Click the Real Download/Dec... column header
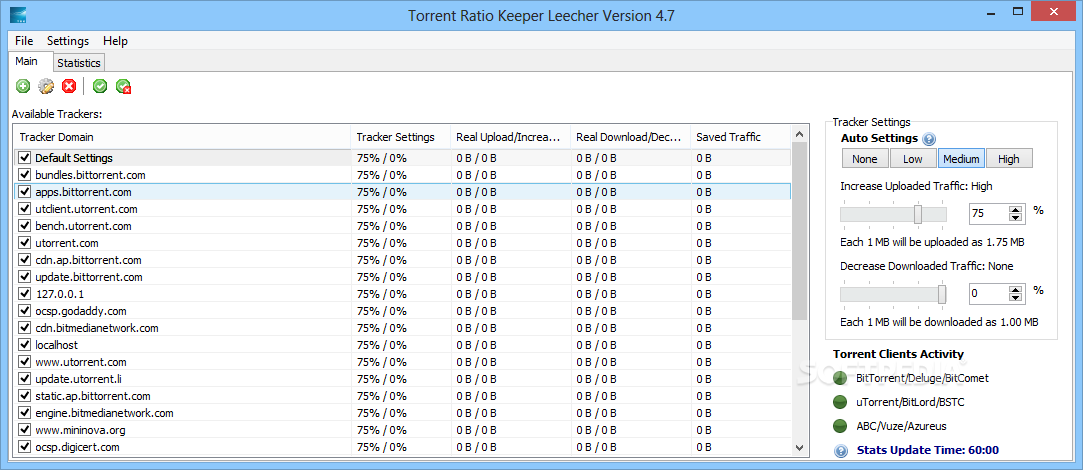The height and width of the screenshot is (470, 1083). pos(631,137)
